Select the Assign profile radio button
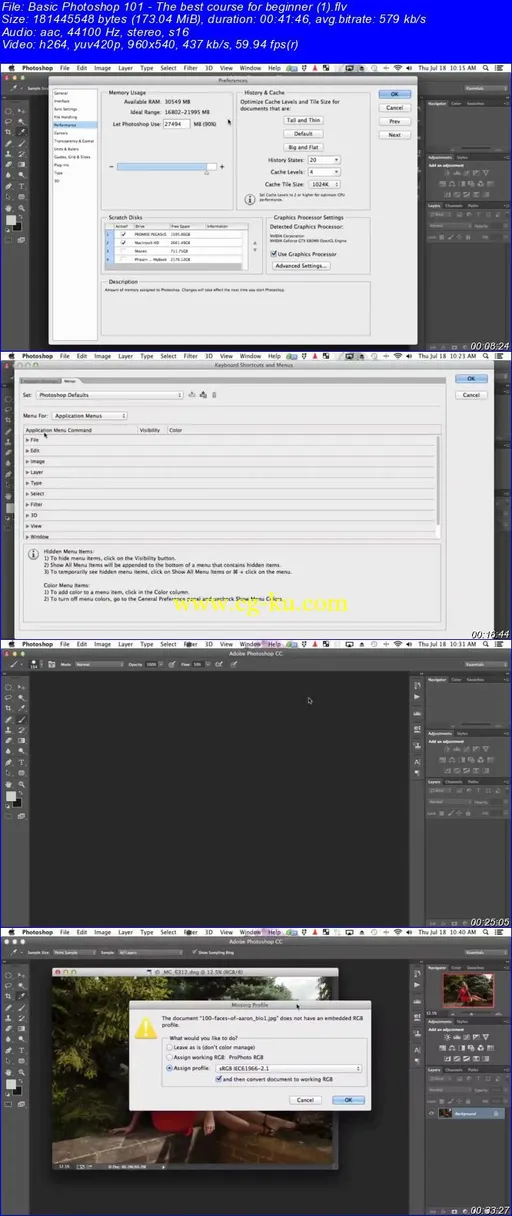Image resolution: width=512 pixels, height=1216 pixels. tap(169, 1068)
